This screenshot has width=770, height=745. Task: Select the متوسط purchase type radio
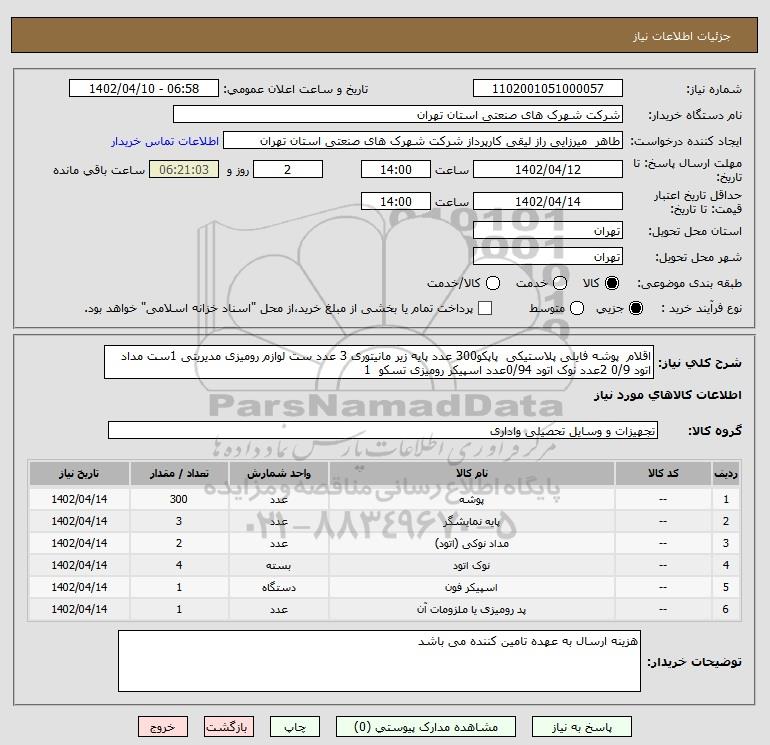click(577, 308)
